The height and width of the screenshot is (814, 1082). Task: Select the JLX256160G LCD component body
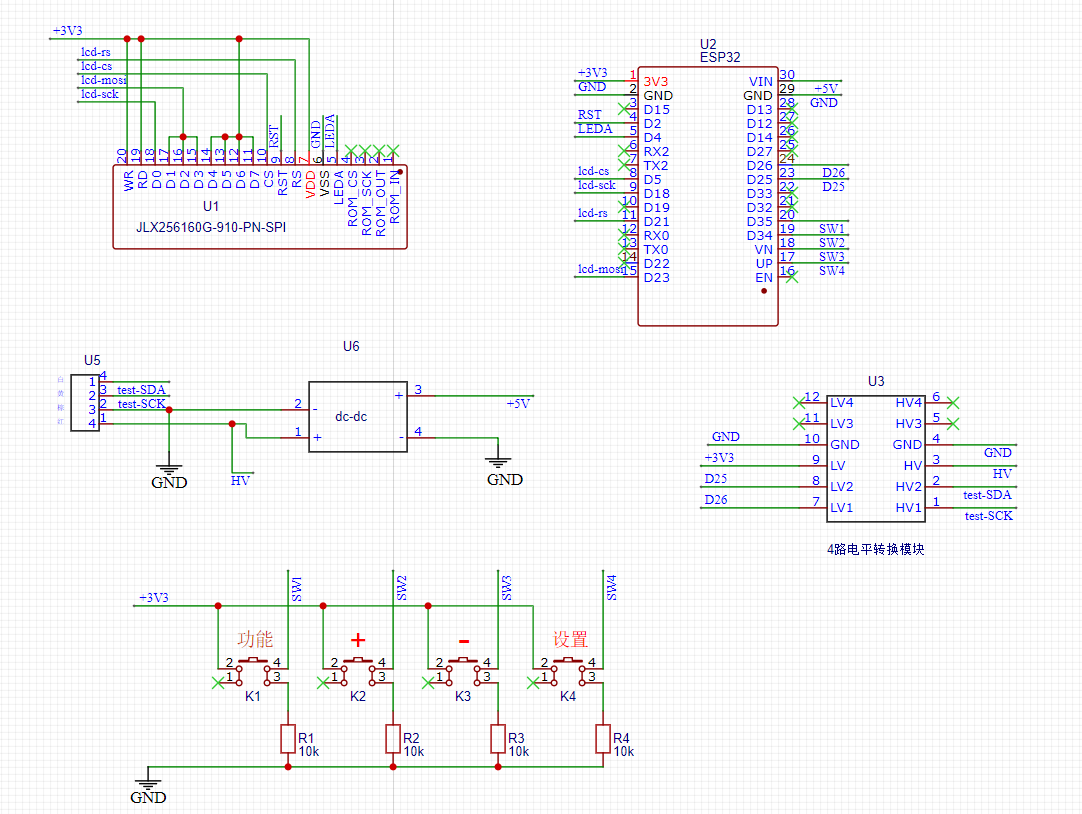pyautogui.click(x=260, y=207)
